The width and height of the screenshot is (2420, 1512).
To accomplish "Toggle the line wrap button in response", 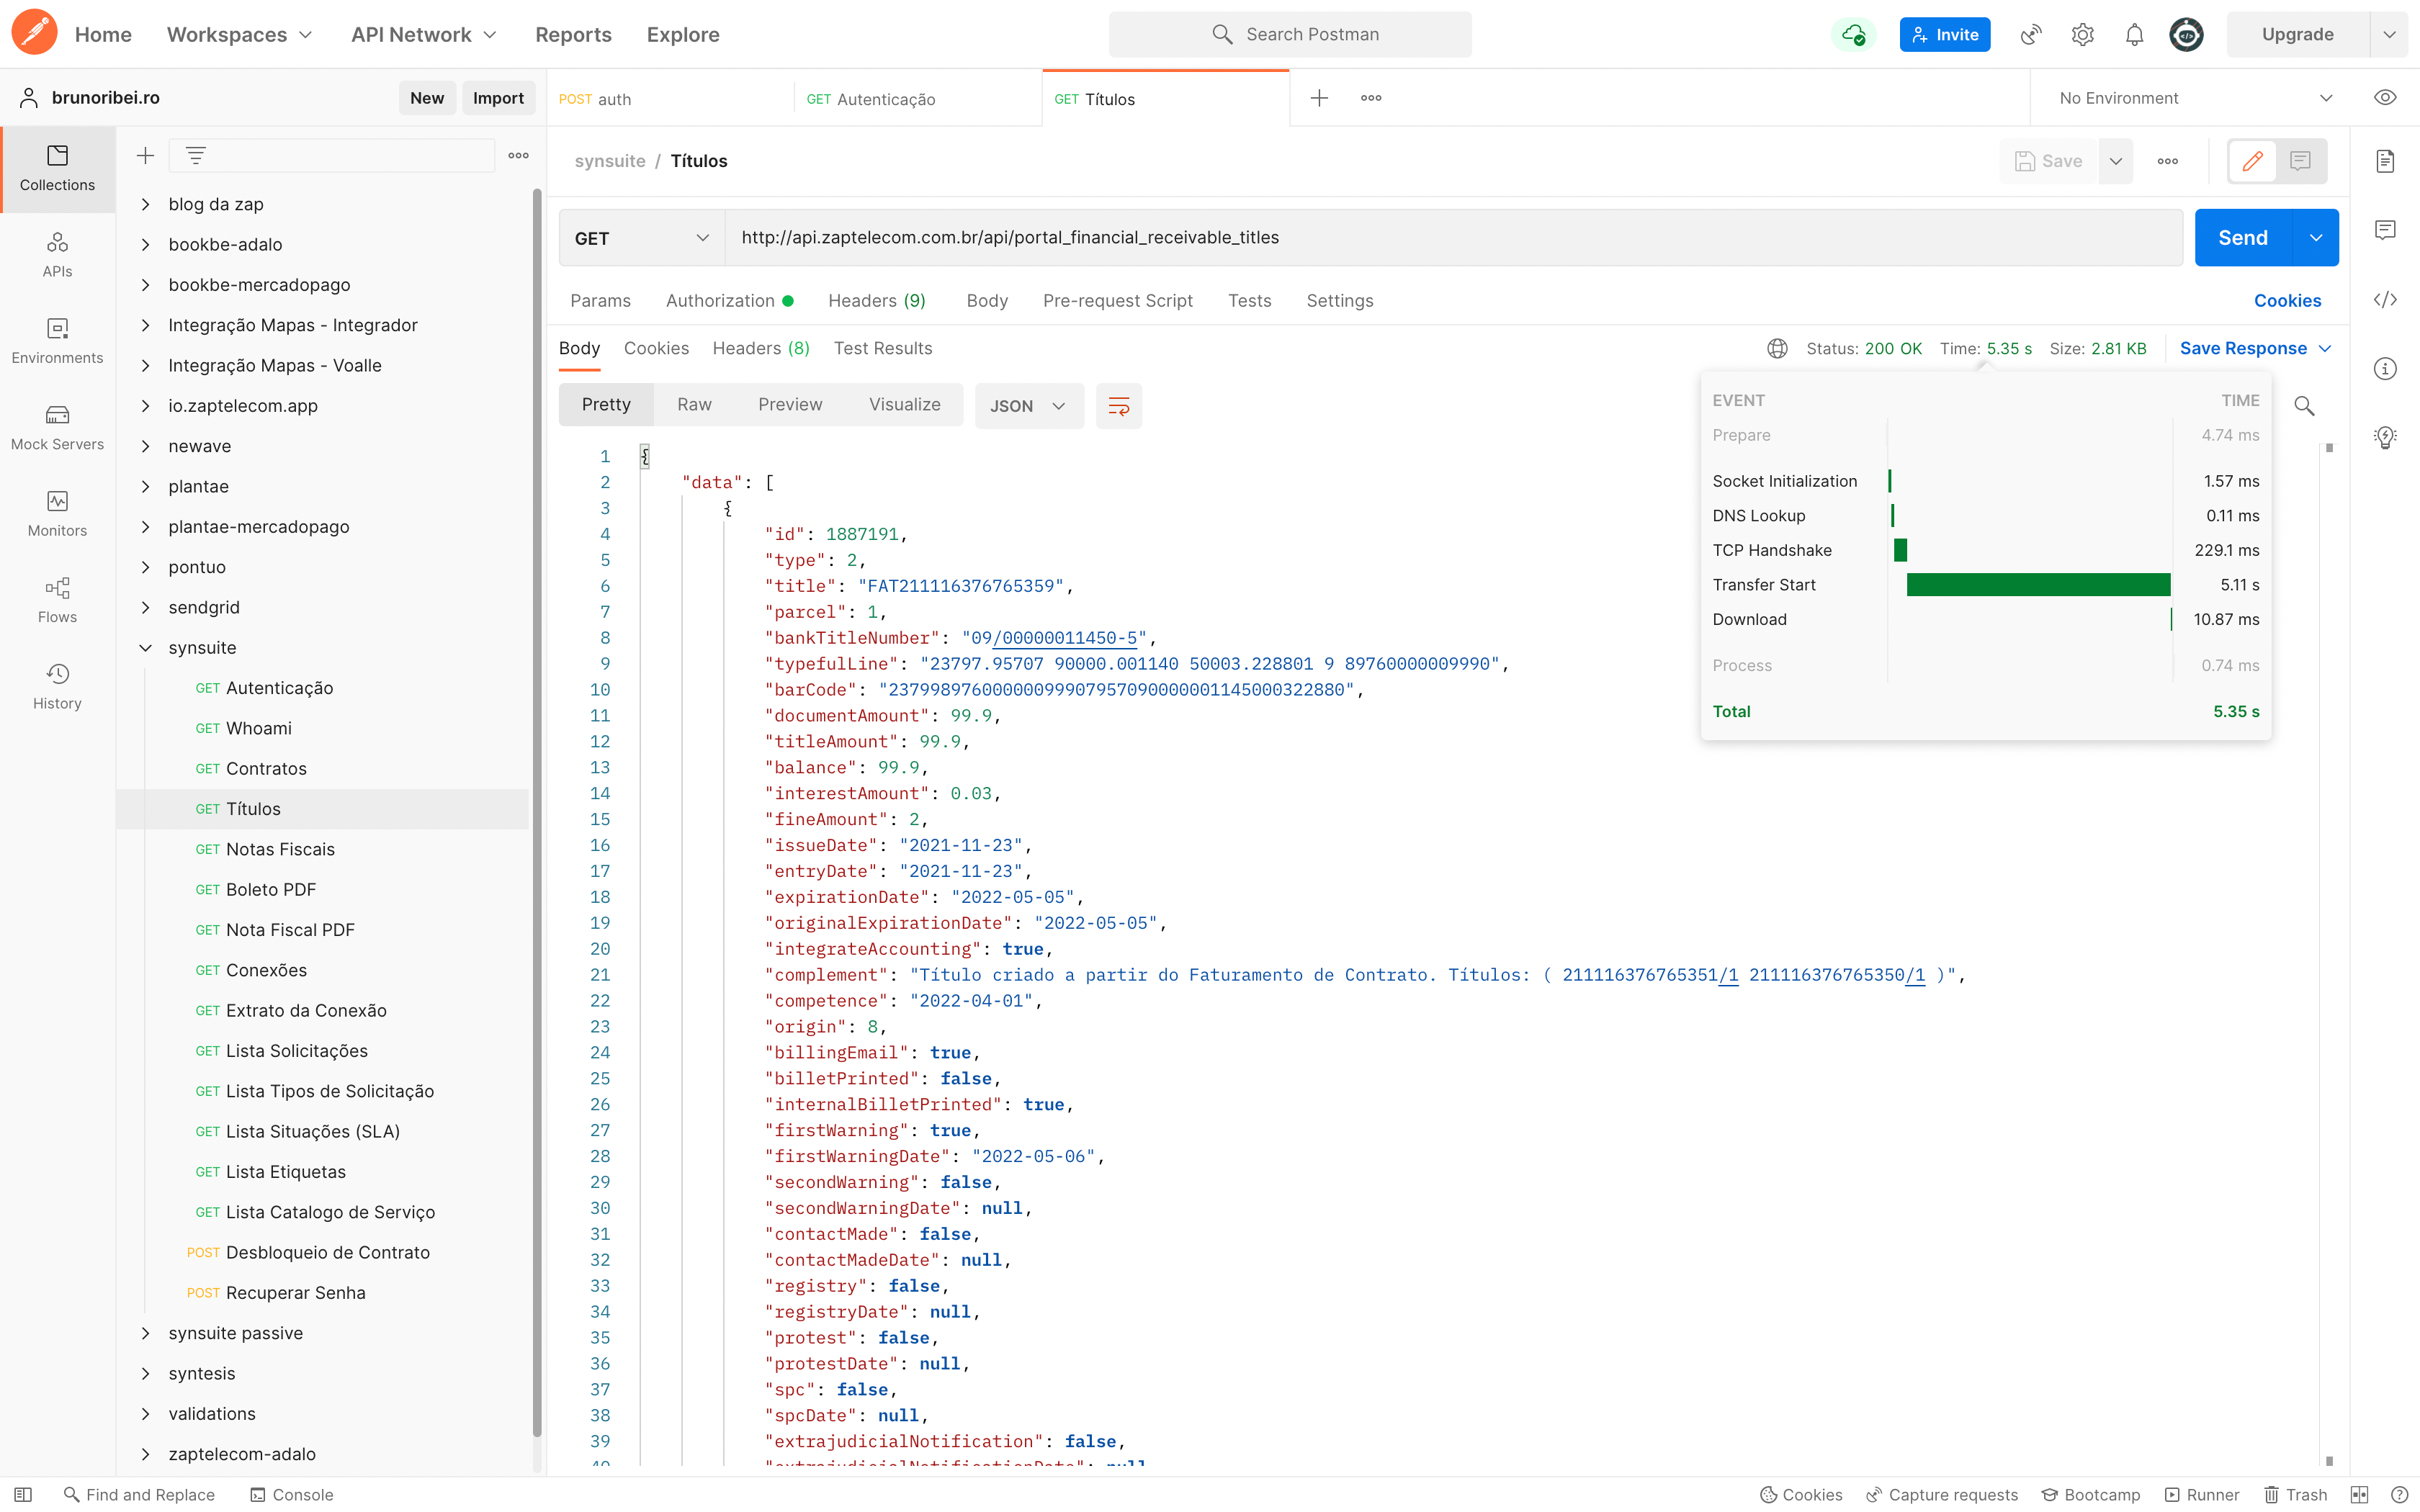I will 1119,406.
